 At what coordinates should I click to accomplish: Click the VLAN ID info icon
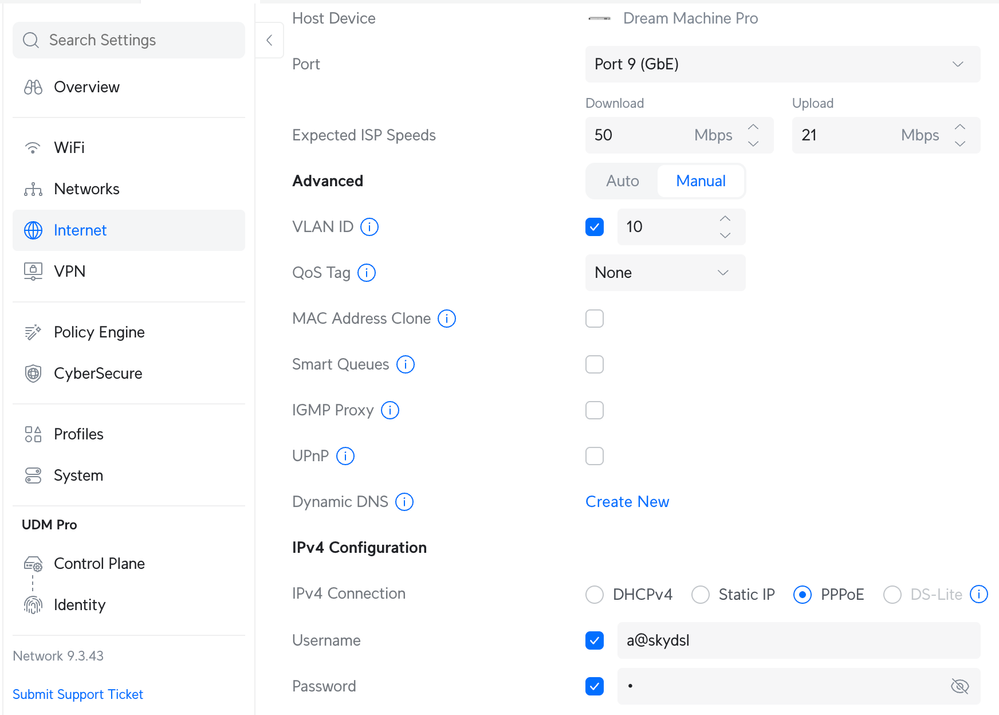click(x=369, y=227)
